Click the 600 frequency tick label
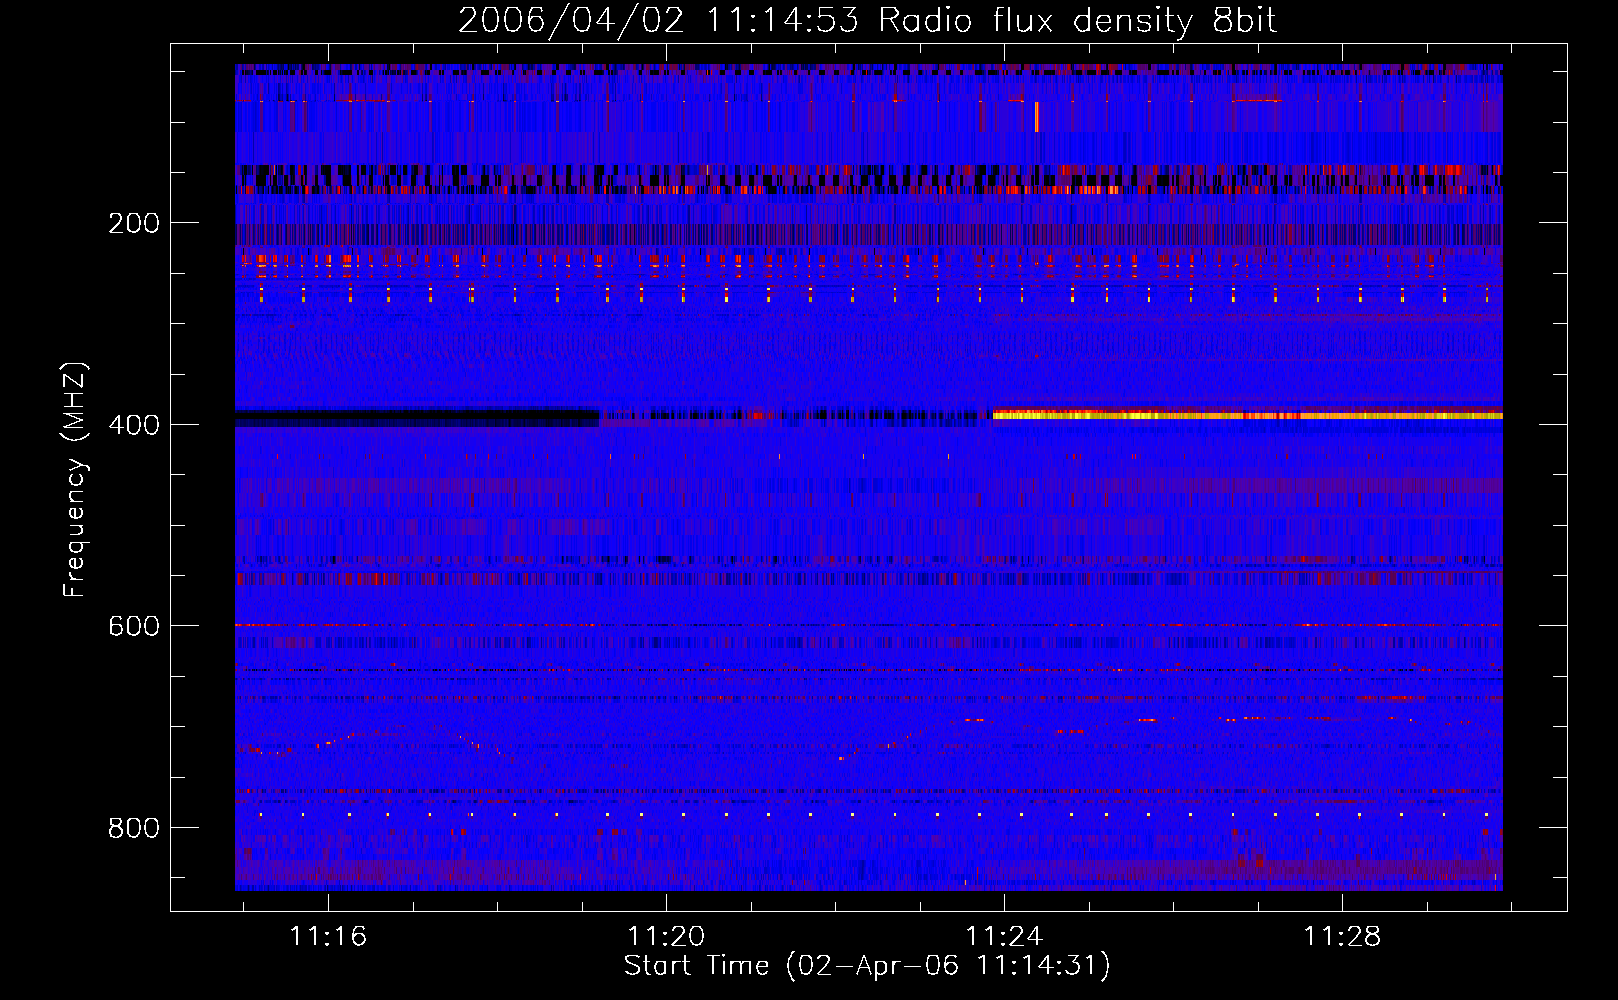 point(134,626)
